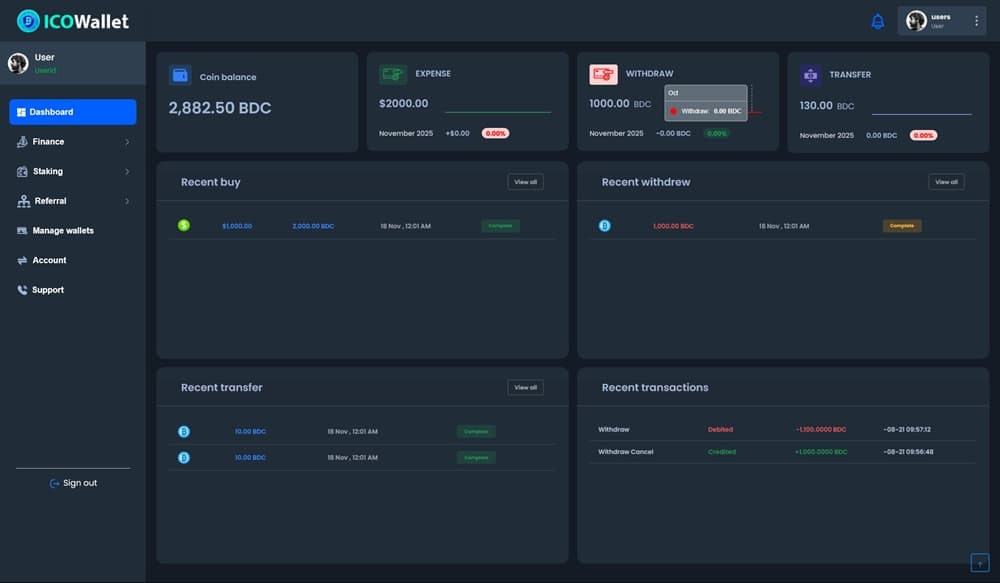Select Dashboard in the sidebar
The height and width of the screenshot is (583, 1000).
coord(72,112)
